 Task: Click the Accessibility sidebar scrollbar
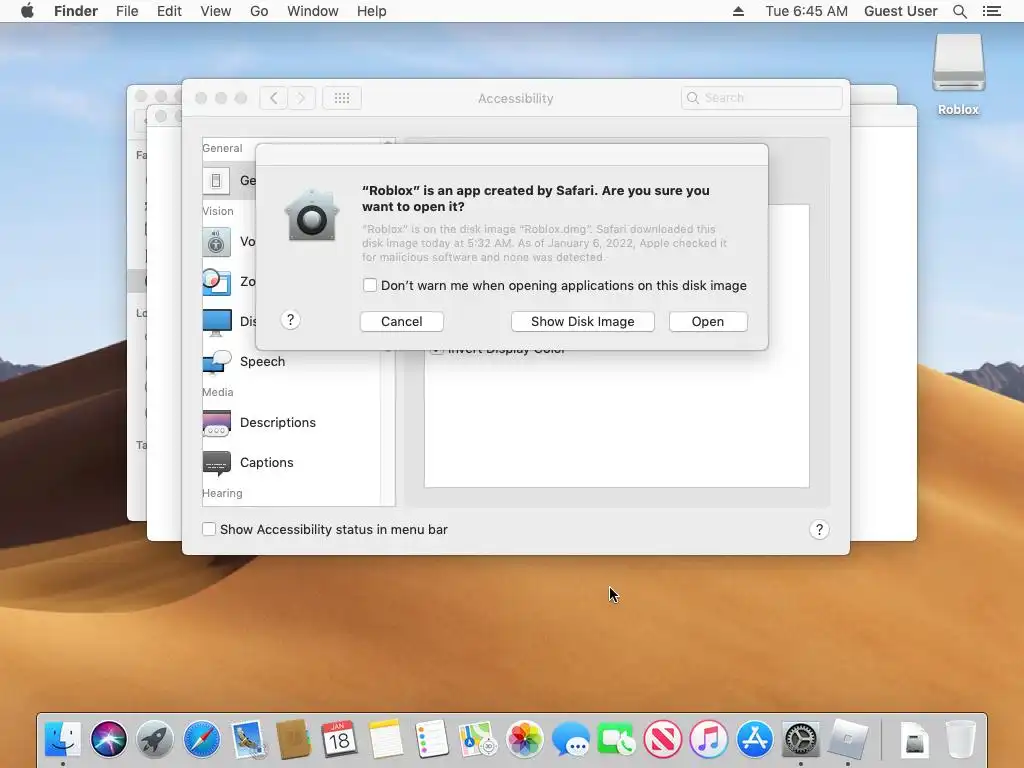point(388,428)
